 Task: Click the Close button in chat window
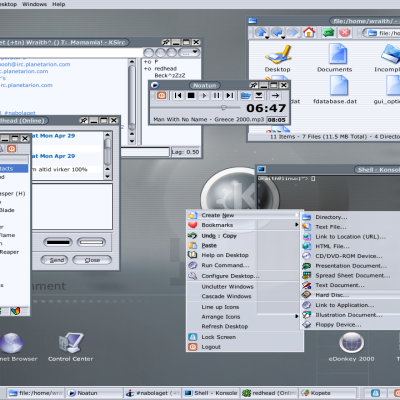pos(92,260)
